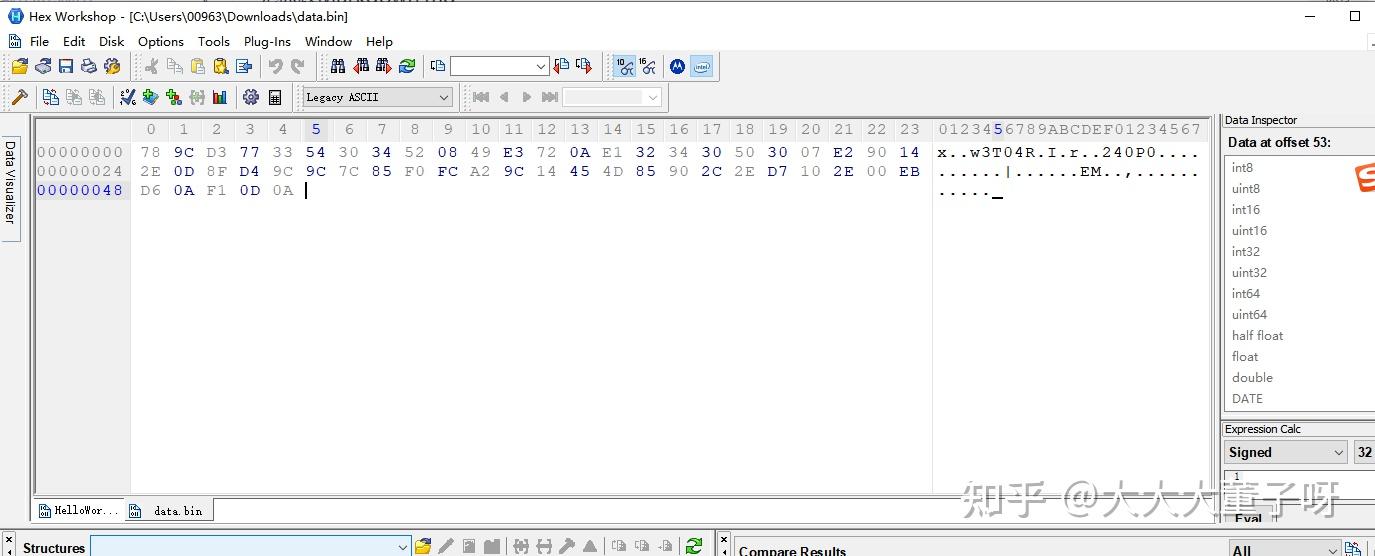Click the First bookmark navigation arrow
This screenshot has height=556, width=1375.
click(481, 97)
